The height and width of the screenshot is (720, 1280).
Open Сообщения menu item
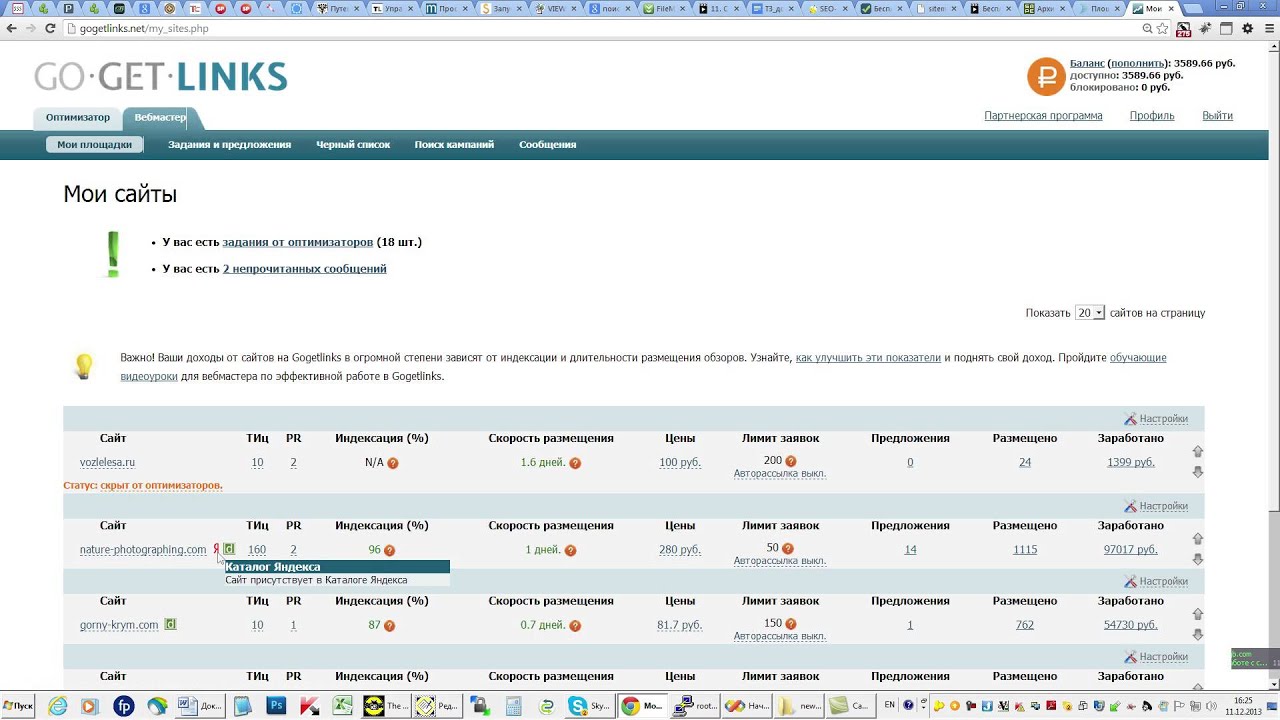pyautogui.click(x=547, y=145)
